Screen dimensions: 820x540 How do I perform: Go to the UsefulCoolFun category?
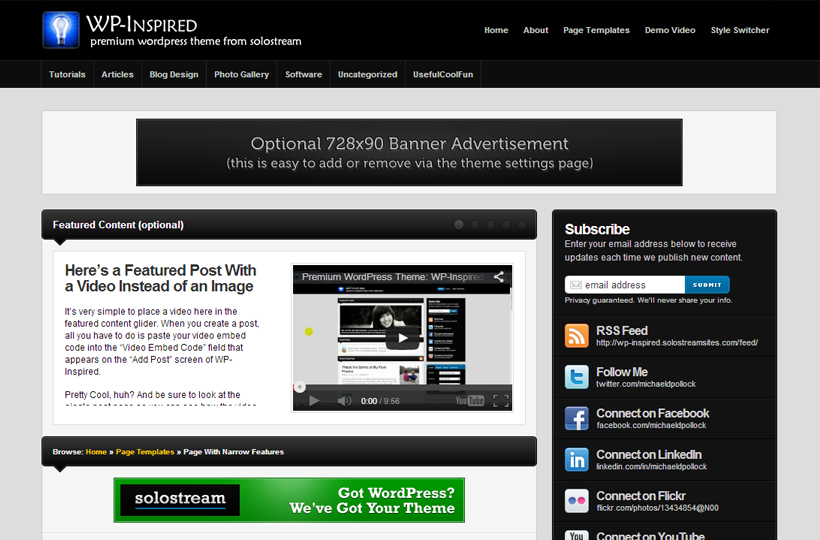click(x=443, y=74)
